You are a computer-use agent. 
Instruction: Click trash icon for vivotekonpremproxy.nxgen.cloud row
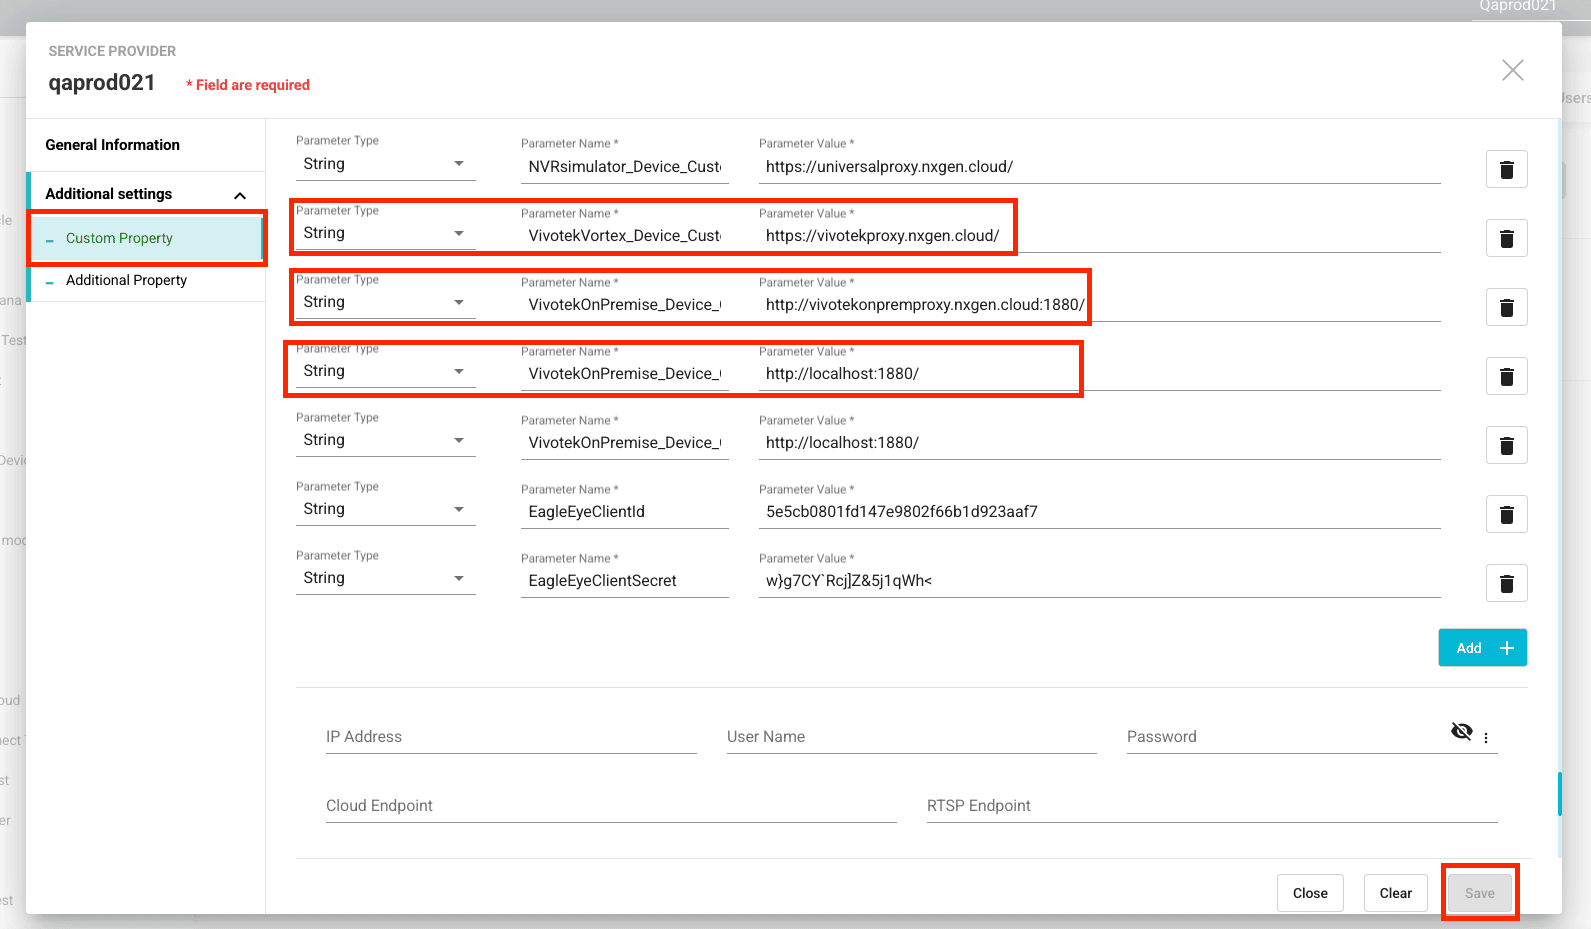point(1506,307)
